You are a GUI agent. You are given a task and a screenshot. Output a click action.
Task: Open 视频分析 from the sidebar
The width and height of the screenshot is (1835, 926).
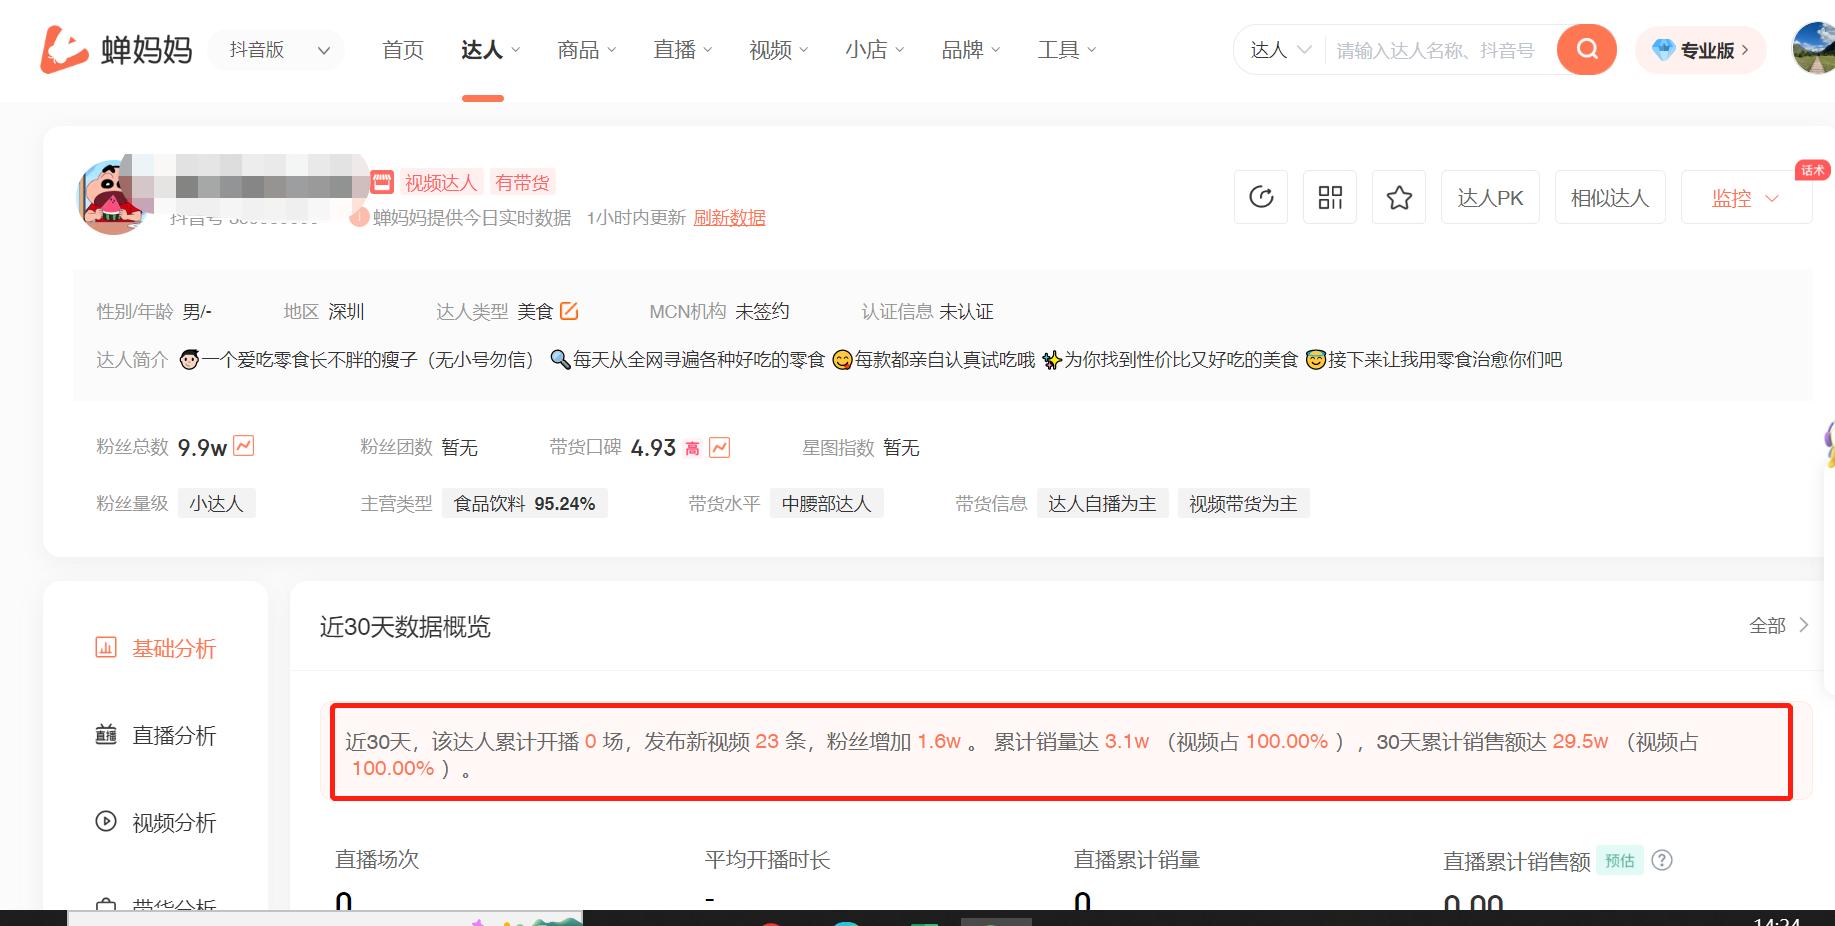click(173, 822)
